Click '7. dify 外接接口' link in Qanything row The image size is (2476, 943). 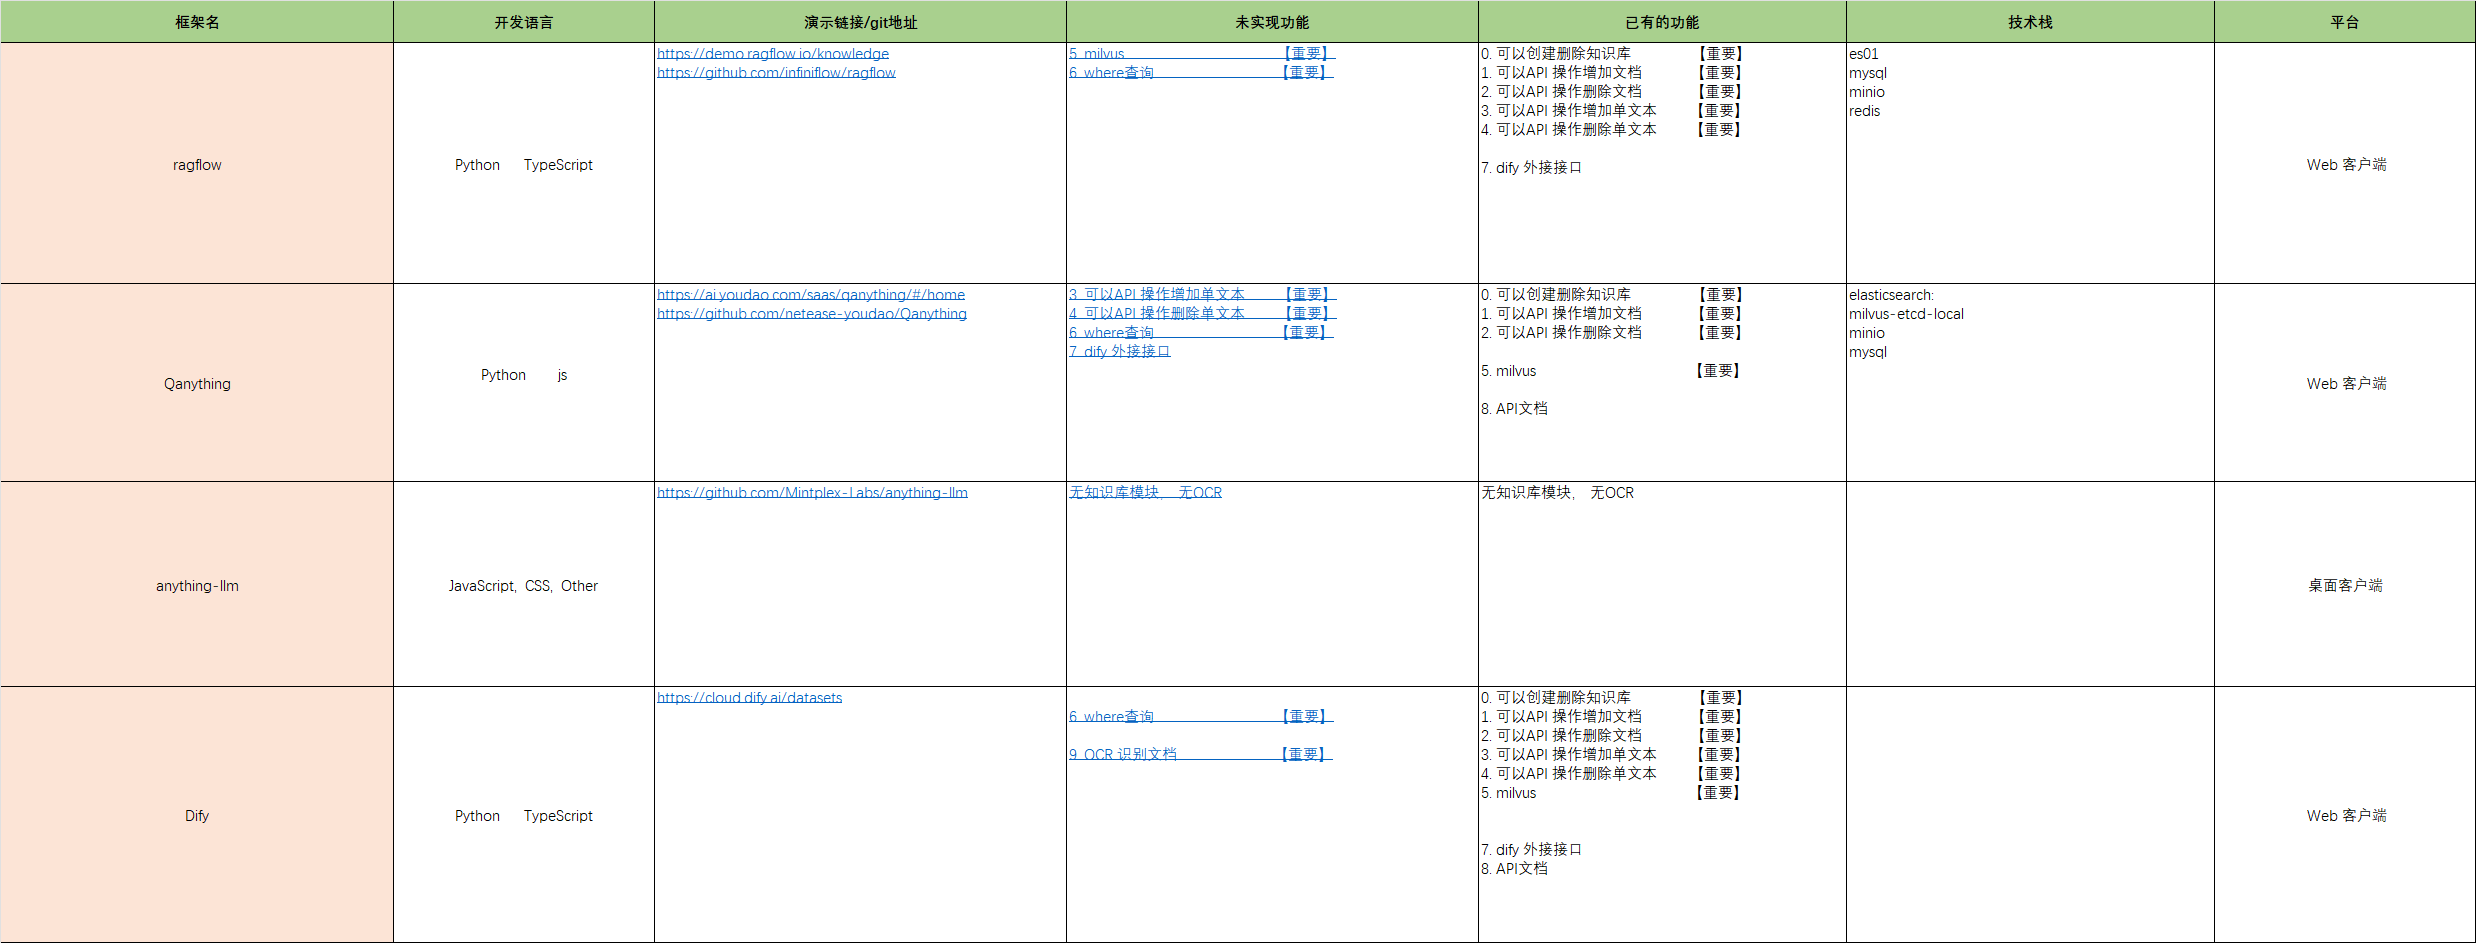pos(1120,352)
